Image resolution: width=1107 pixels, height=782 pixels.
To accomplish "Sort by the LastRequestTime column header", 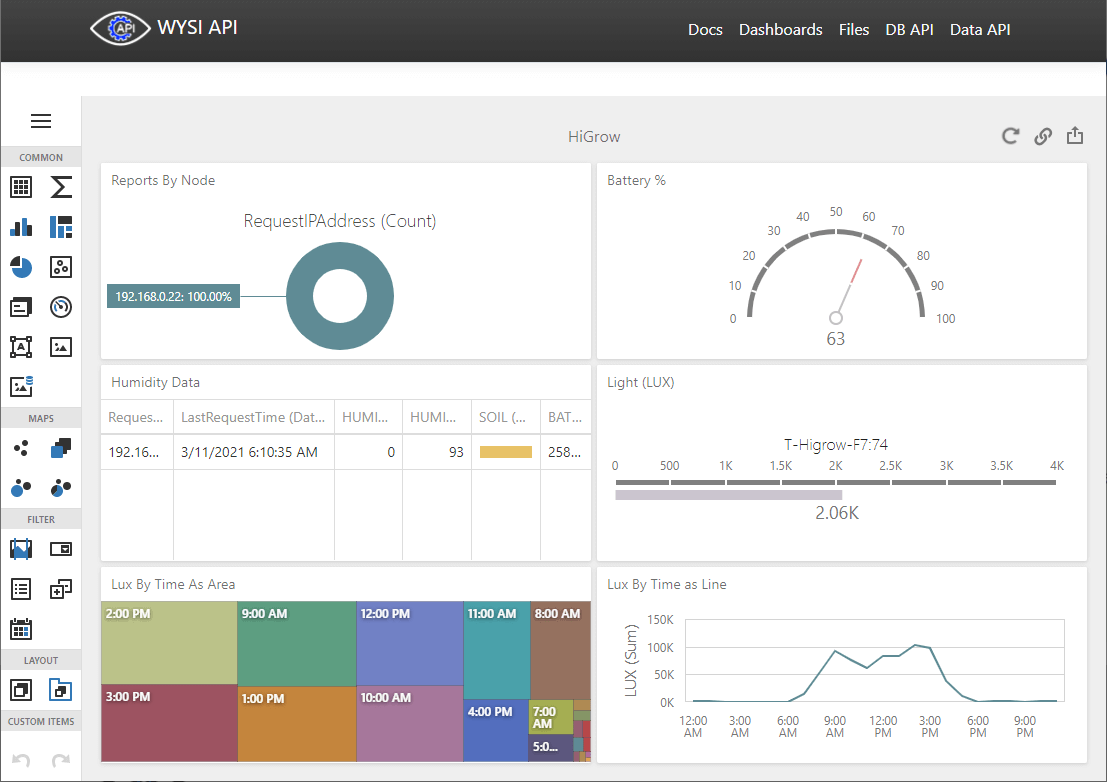I will coord(253,417).
